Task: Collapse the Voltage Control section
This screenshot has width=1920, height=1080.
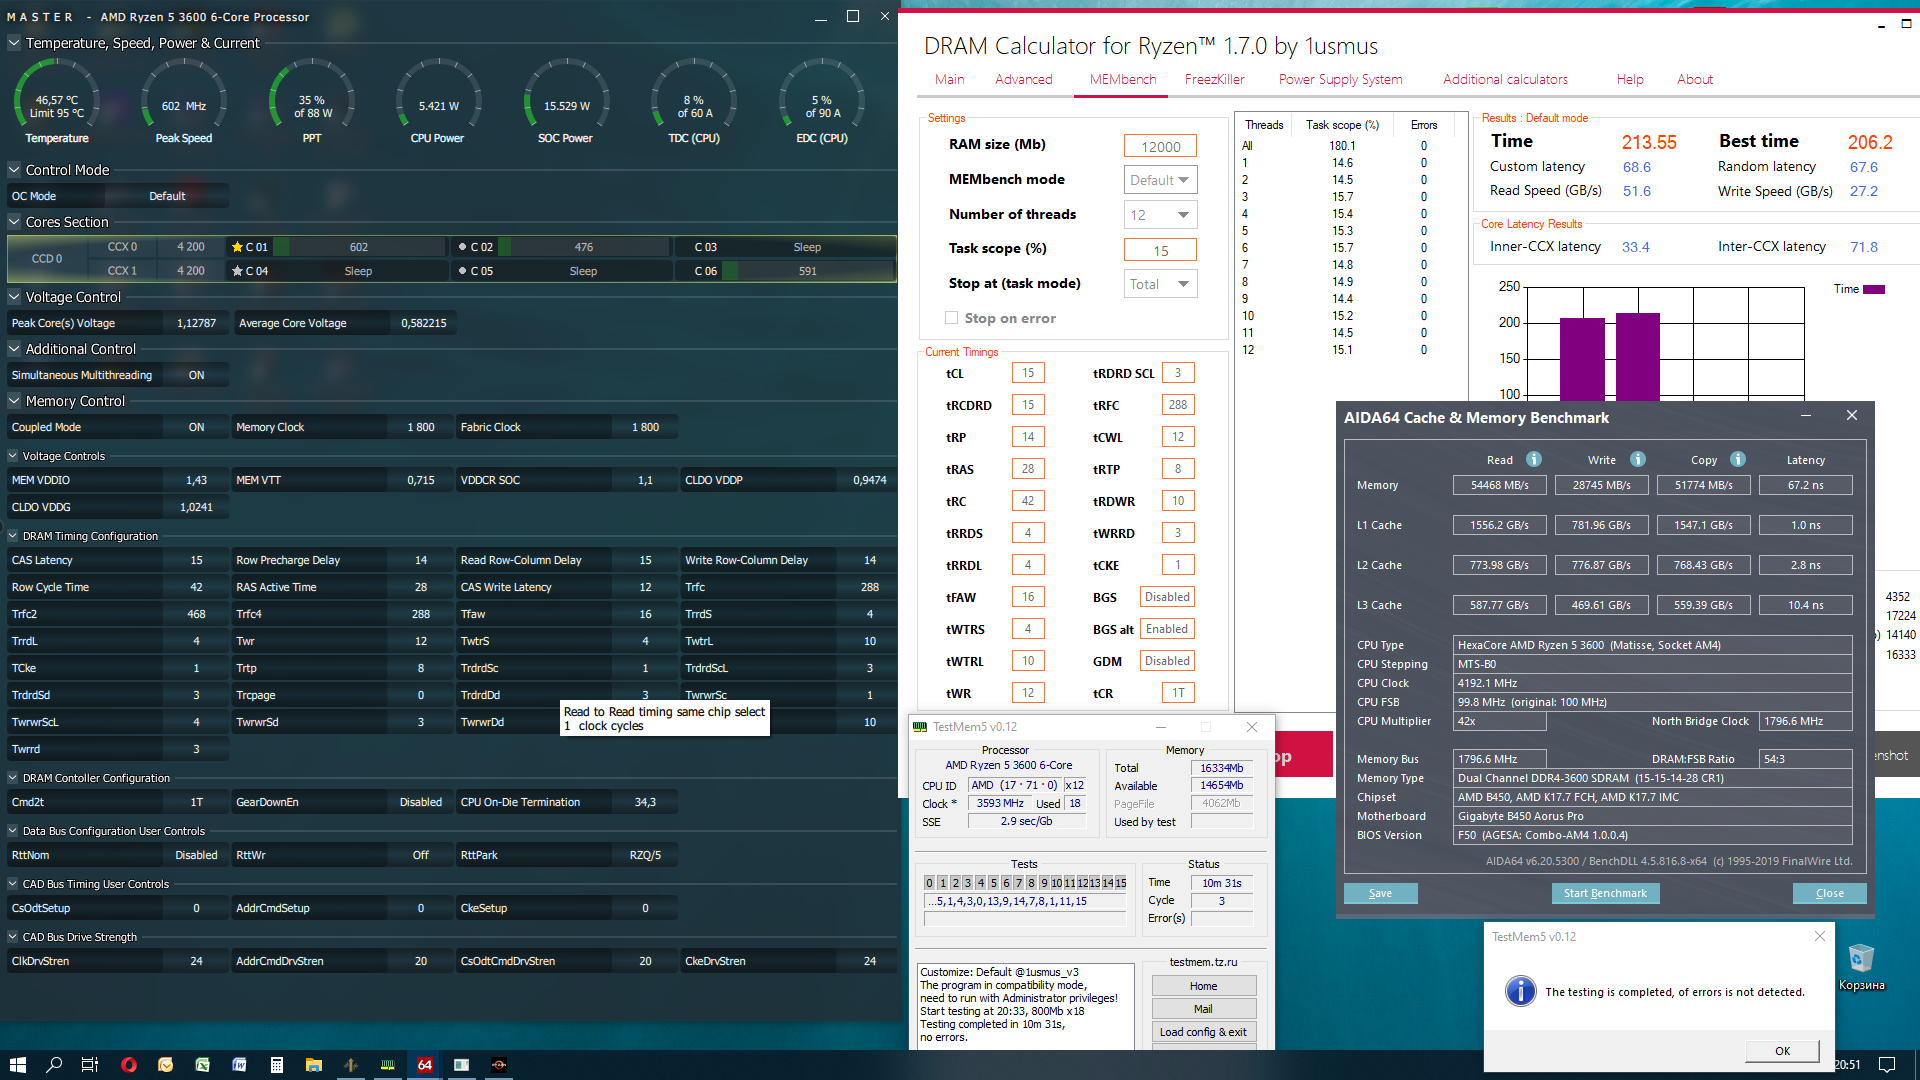Action: point(15,297)
